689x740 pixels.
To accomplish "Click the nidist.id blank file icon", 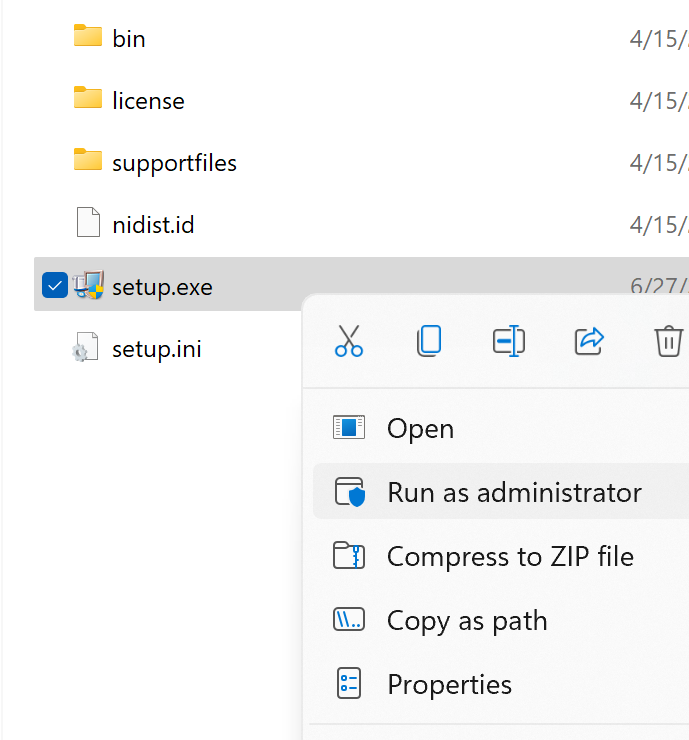I will coord(88,222).
